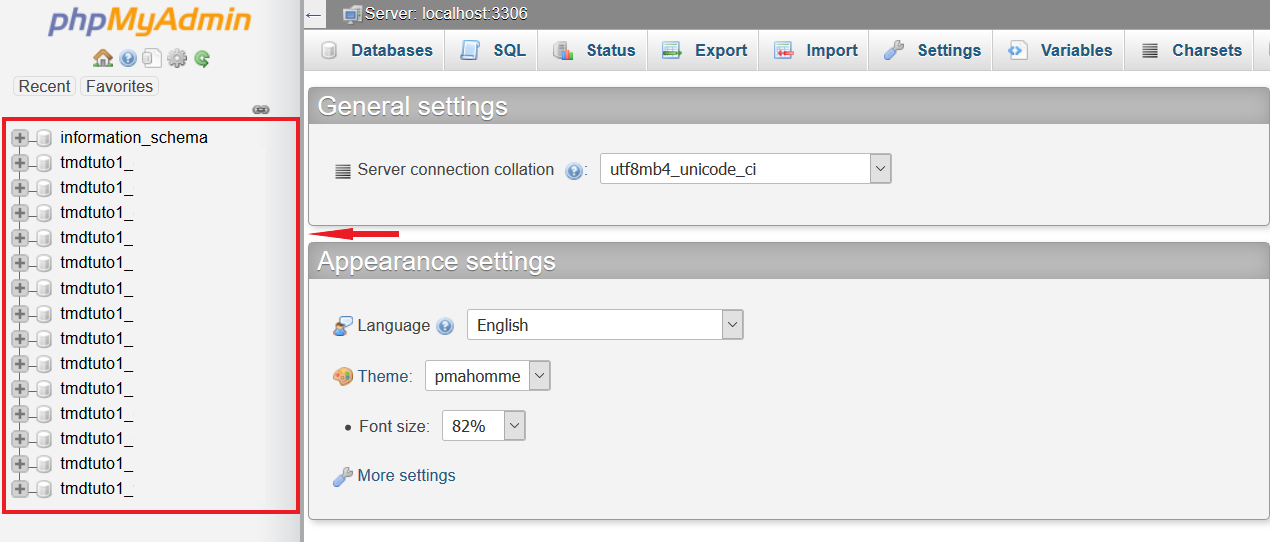Viewport: 1270px width, 542px height.
Task: Open the More settings link
Action: [x=406, y=476]
